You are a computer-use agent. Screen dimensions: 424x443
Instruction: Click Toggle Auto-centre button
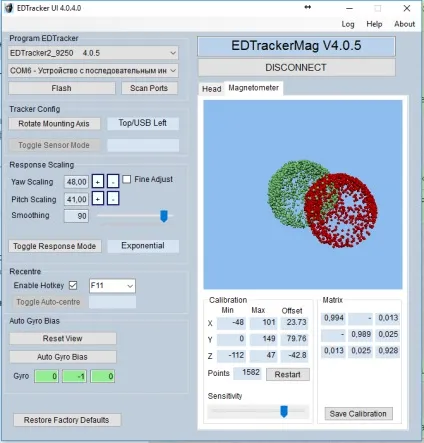pos(48,302)
